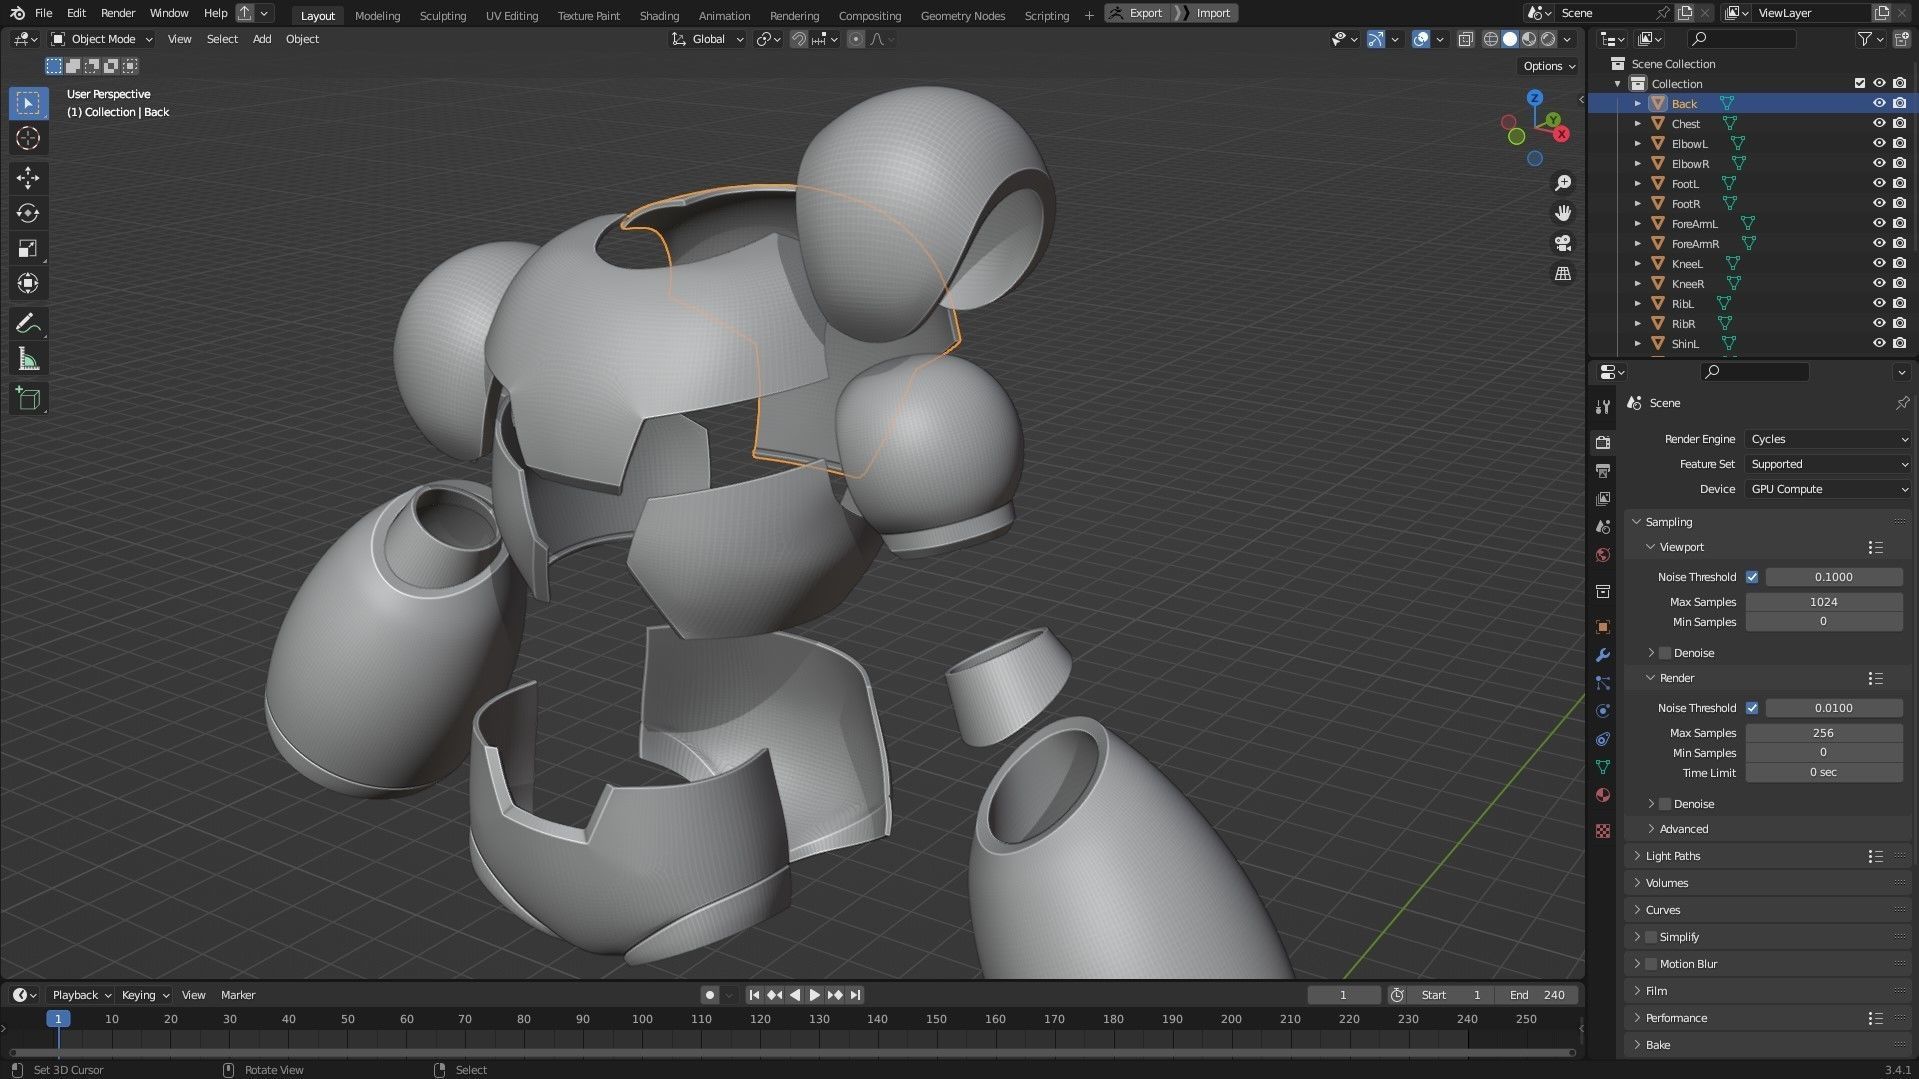Switch to the Modeling workspace tab
The height and width of the screenshot is (1079, 1919).
click(377, 15)
